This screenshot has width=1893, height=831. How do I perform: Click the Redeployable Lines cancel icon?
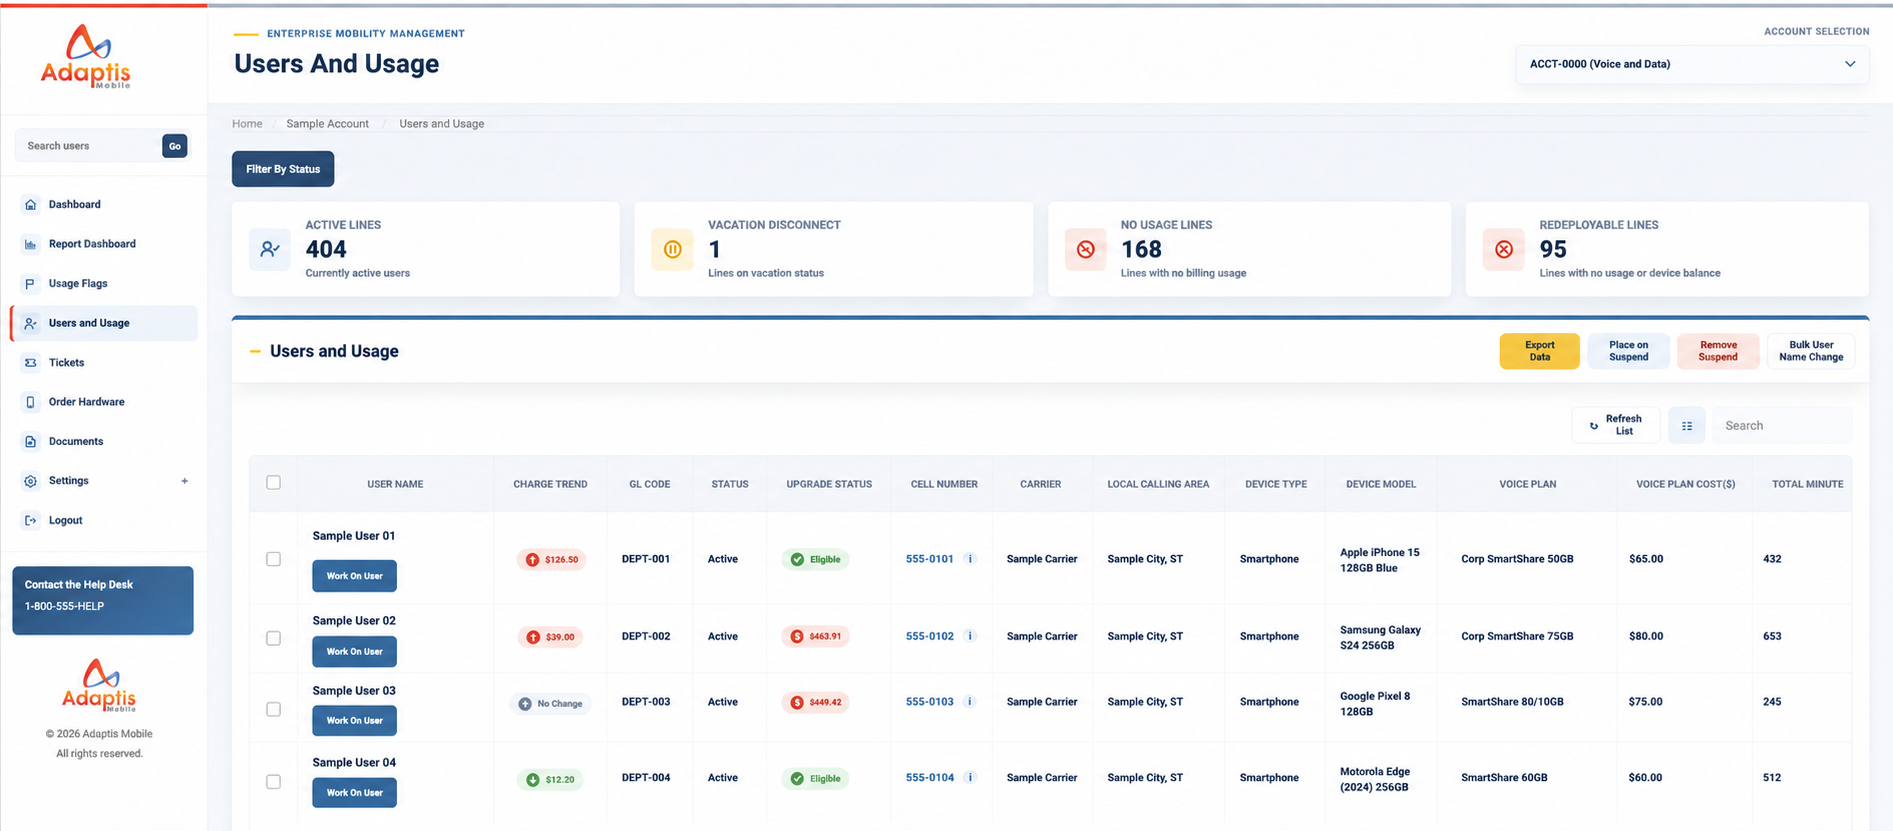tap(1503, 249)
